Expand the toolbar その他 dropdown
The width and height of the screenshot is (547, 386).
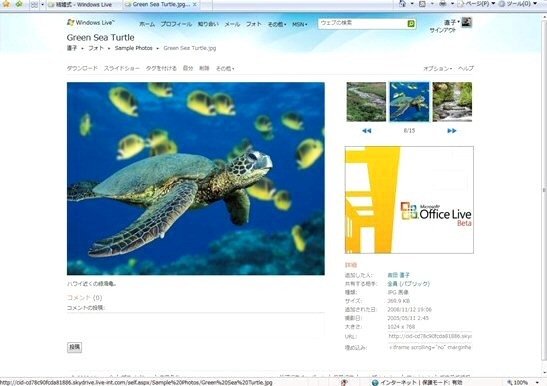(225, 68)
